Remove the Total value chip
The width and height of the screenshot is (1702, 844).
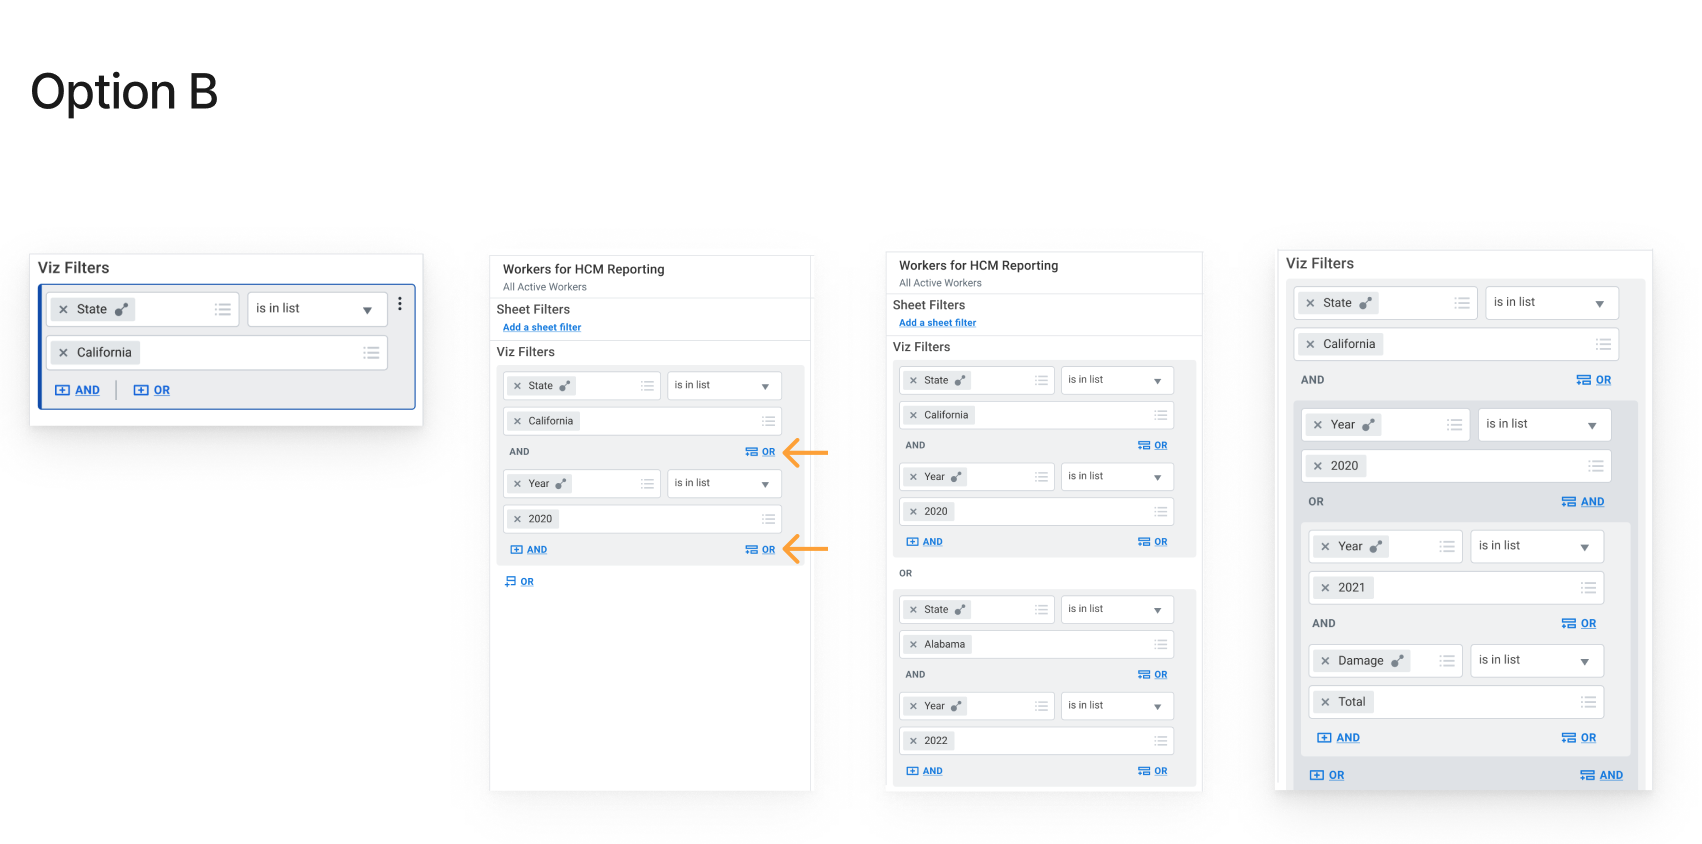(1325, 702)
